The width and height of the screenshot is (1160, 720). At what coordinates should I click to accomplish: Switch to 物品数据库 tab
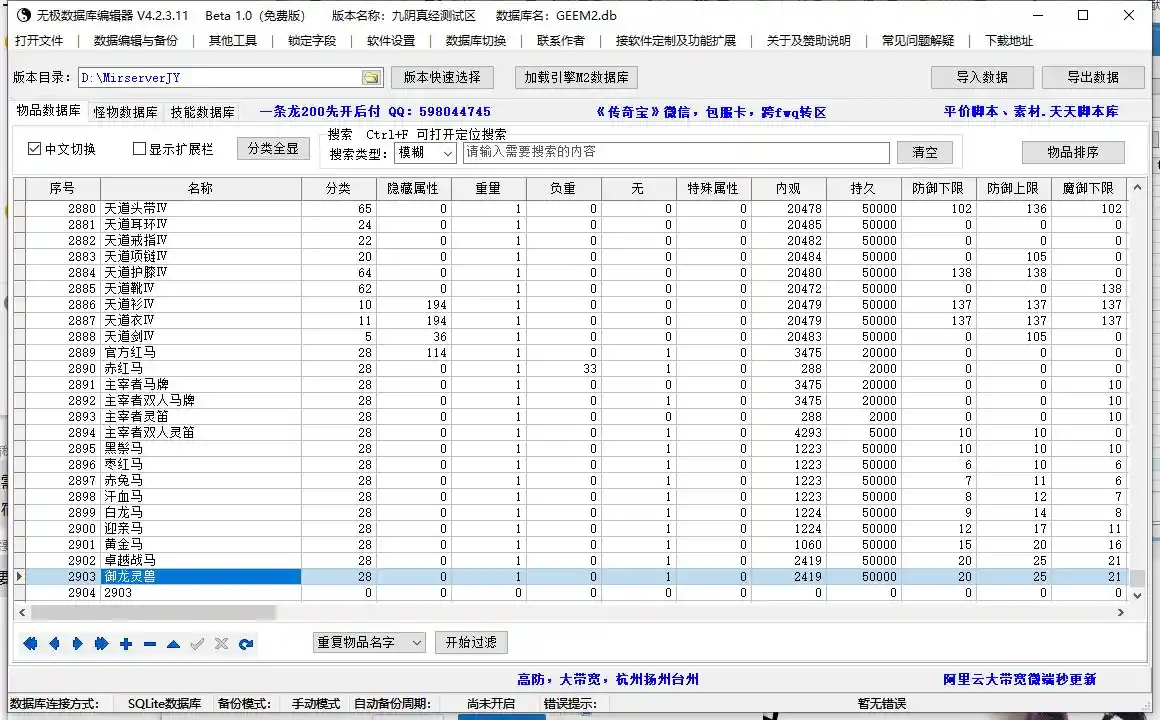coord(49,110)
